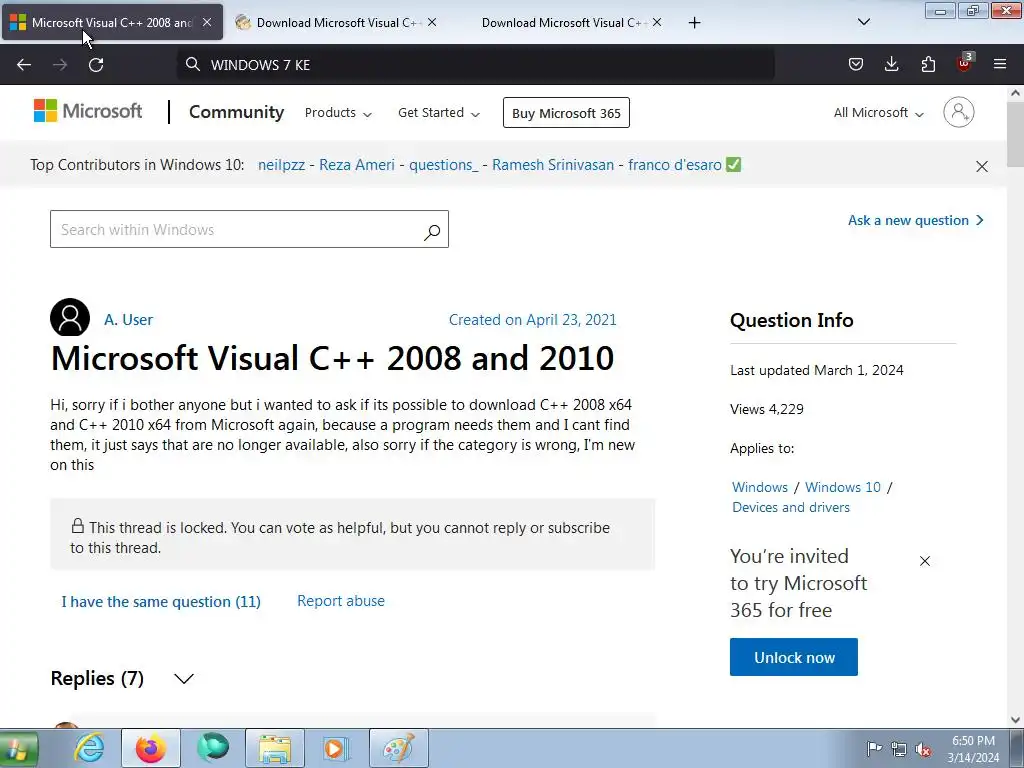
Task: Click the List all tabs chevron
Action: pyautogui.click(x=863, y=22)
